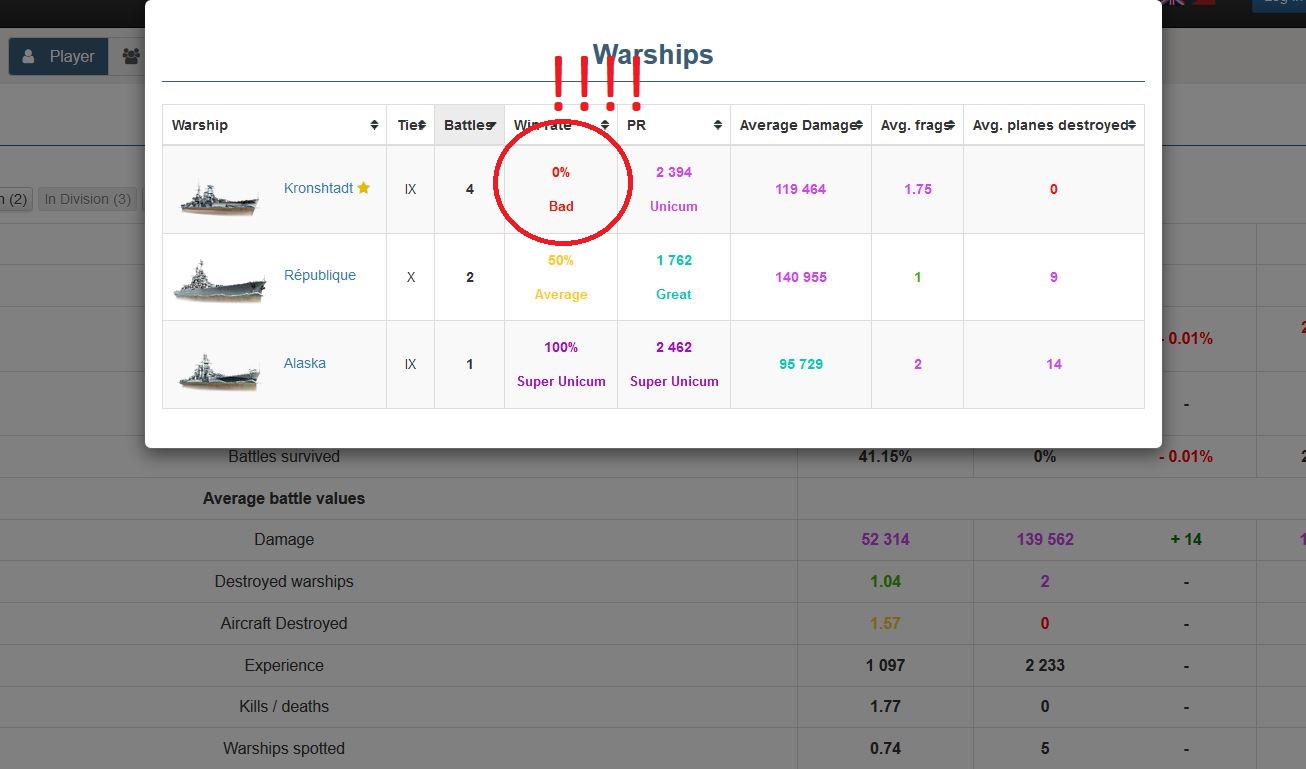Click Alaska planes destroyed value 14
Viewport: 1306px width, 769px height.
tap(1054, 364)
